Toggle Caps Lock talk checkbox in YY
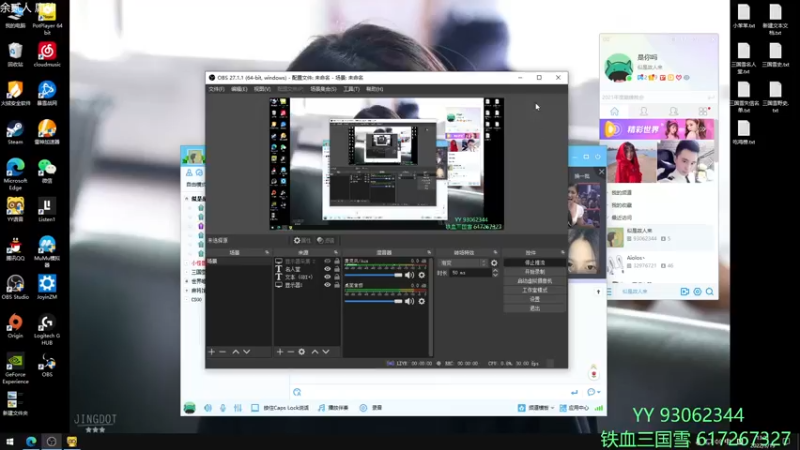Image resolution: width=800 pixels, height=450 pixels. tap(255, 408)
